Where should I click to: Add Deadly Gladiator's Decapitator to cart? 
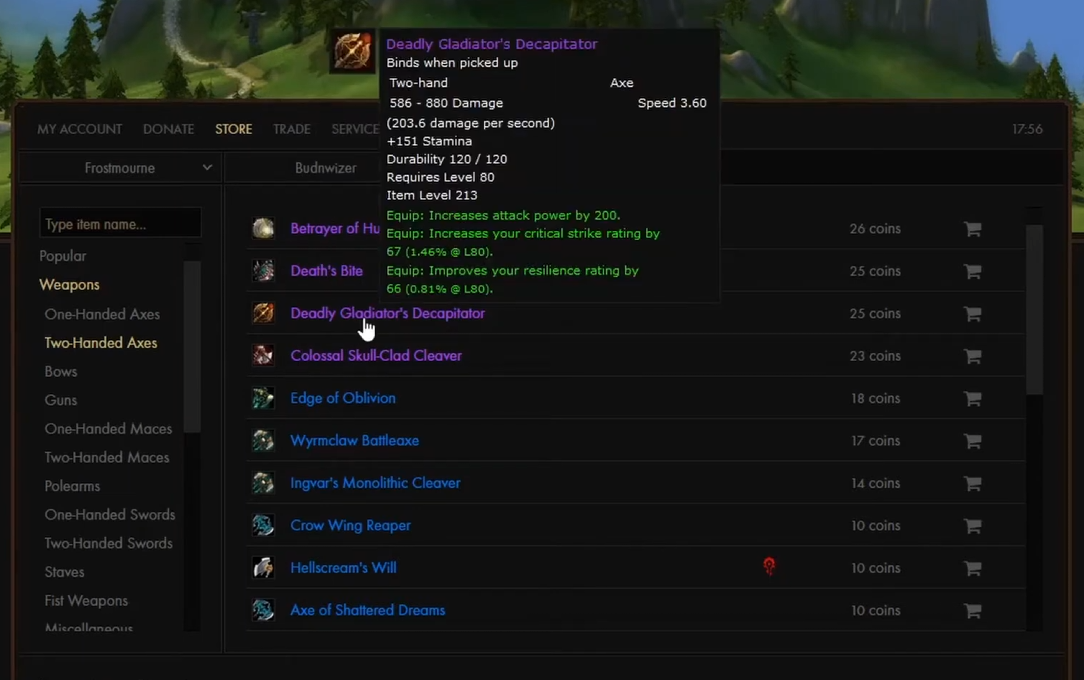pos(973,314)
